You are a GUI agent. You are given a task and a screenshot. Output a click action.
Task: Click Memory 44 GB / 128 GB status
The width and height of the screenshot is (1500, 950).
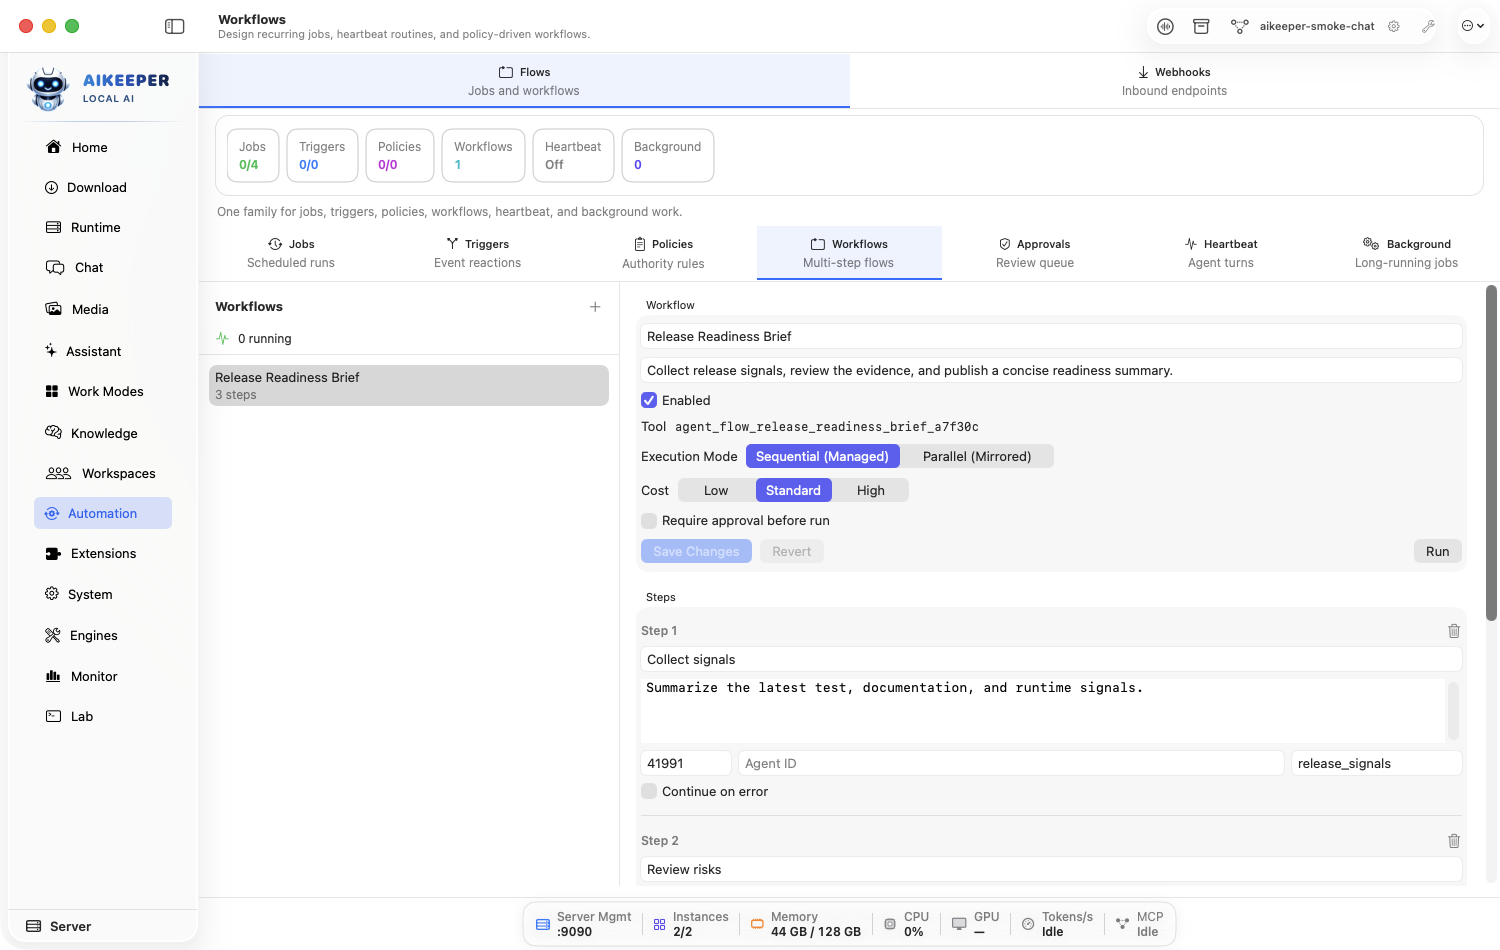tap(806, 924)
